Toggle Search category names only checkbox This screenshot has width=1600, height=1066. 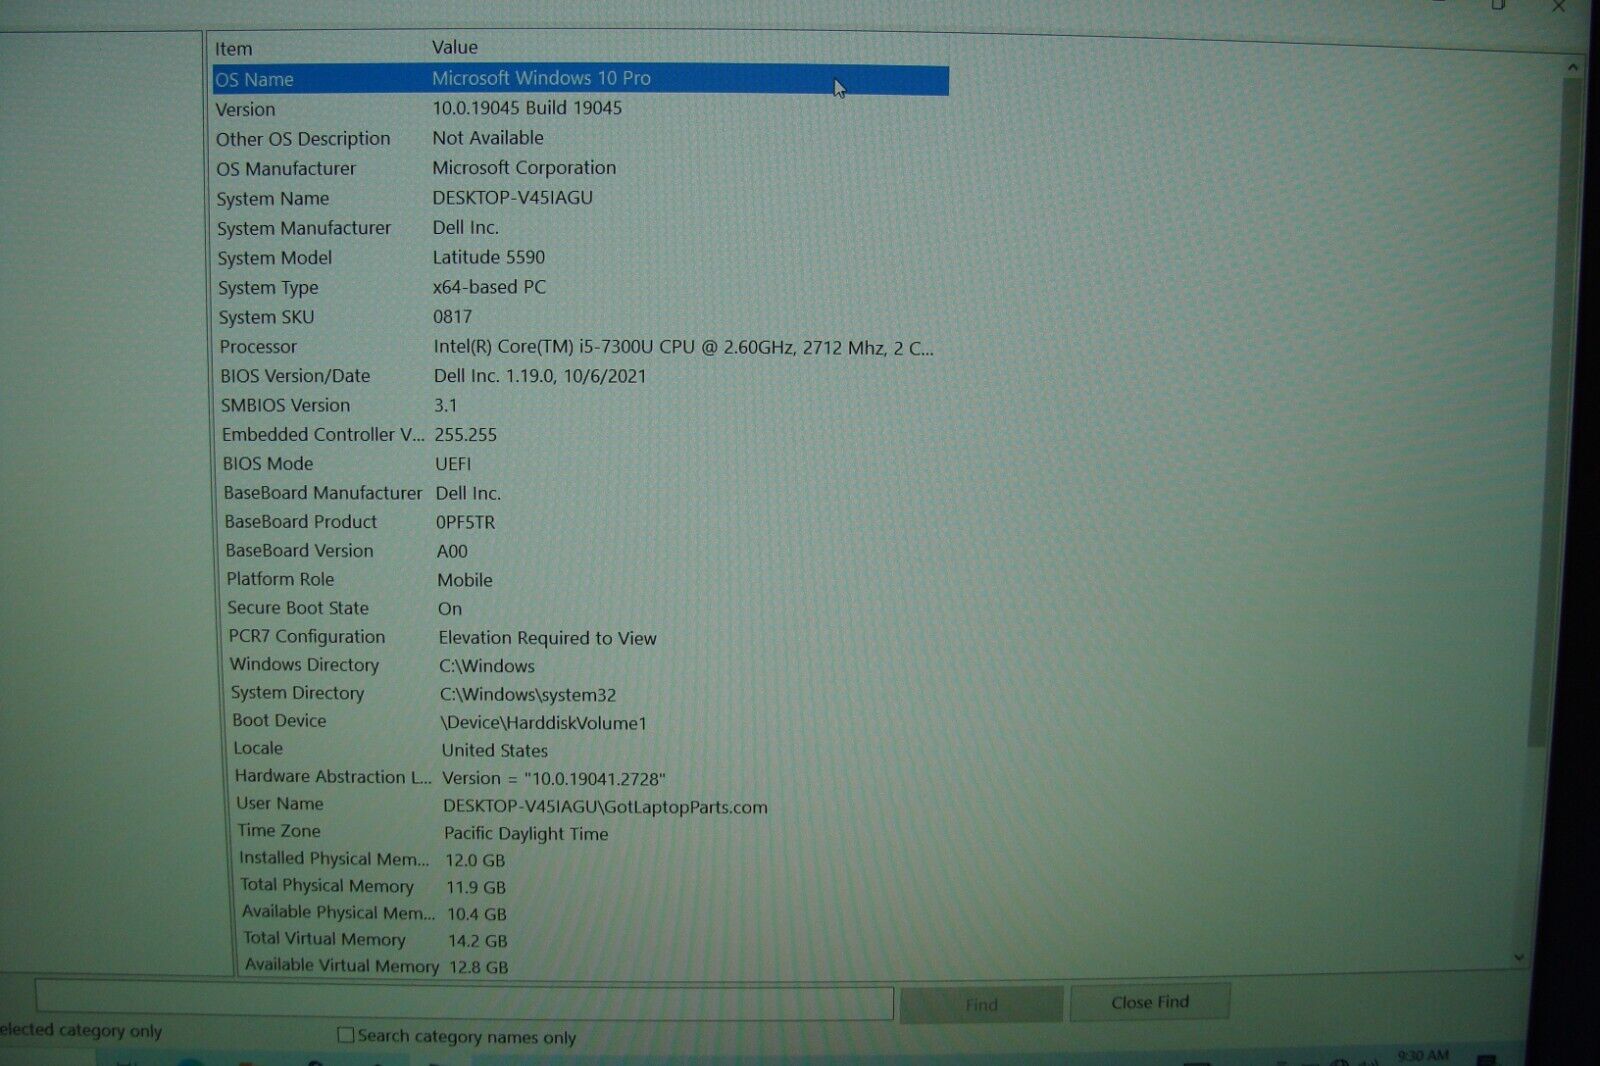coord(346,1035)
